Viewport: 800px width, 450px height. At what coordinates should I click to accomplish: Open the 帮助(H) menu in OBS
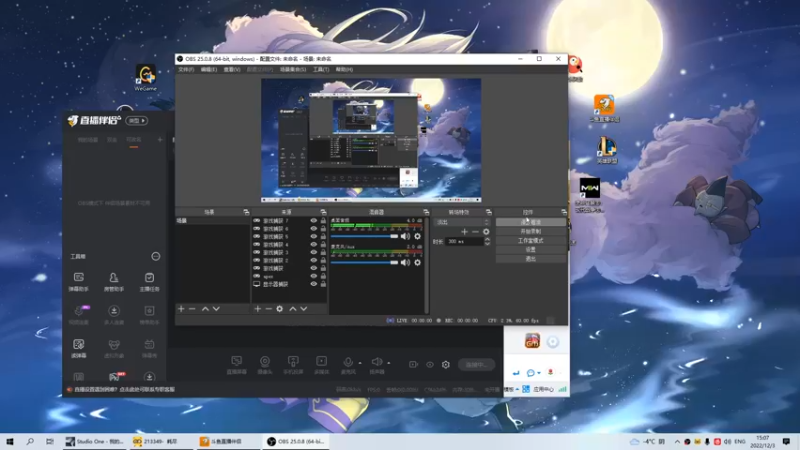click(344, 69)
